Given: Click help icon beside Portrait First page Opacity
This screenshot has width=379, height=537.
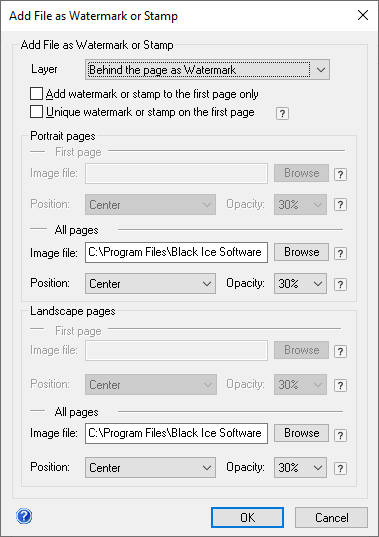Looking at the screenshot, I should coord(340,205).
